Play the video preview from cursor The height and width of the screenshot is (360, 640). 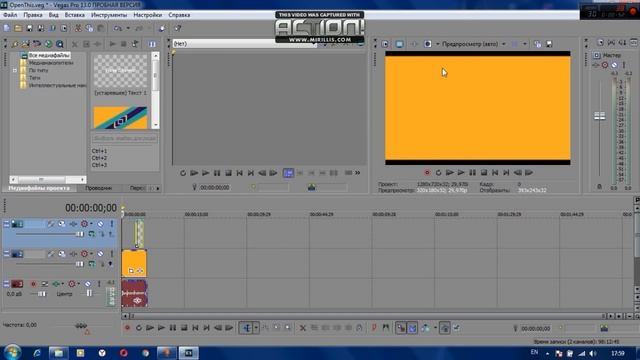coord(461,173)
